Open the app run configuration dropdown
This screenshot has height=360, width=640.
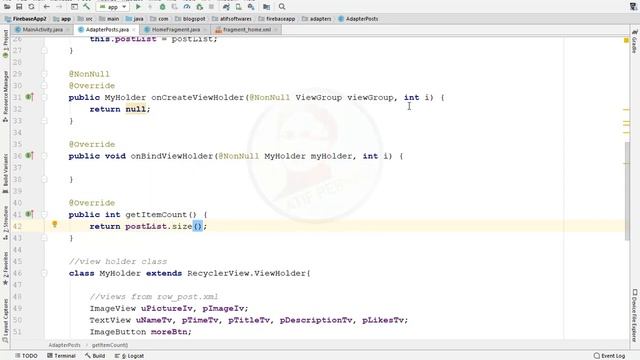(x=113, y=7)
